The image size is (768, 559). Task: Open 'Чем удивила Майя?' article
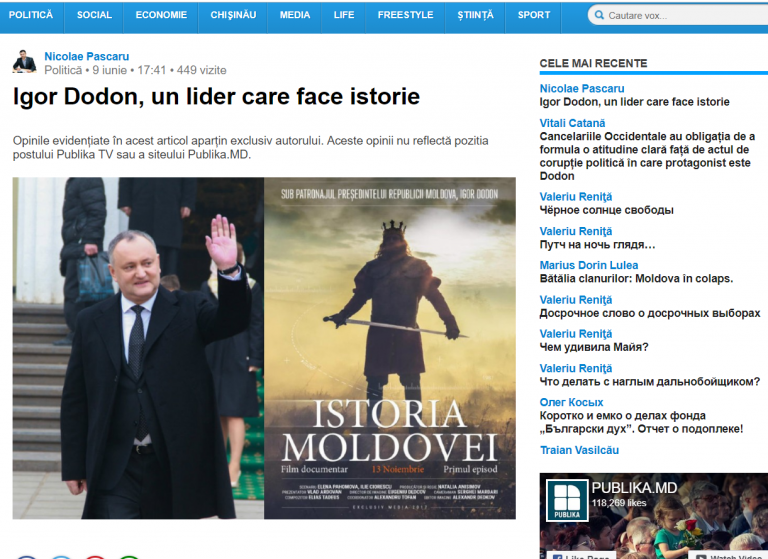pos(594,347)
